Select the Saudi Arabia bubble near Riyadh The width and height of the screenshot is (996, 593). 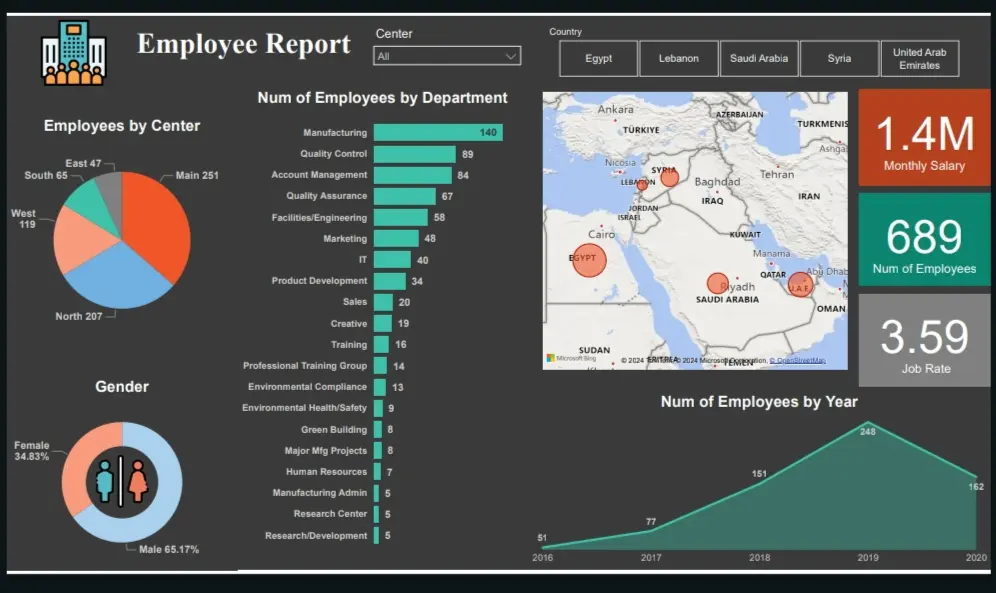click(x=718, y=283)
